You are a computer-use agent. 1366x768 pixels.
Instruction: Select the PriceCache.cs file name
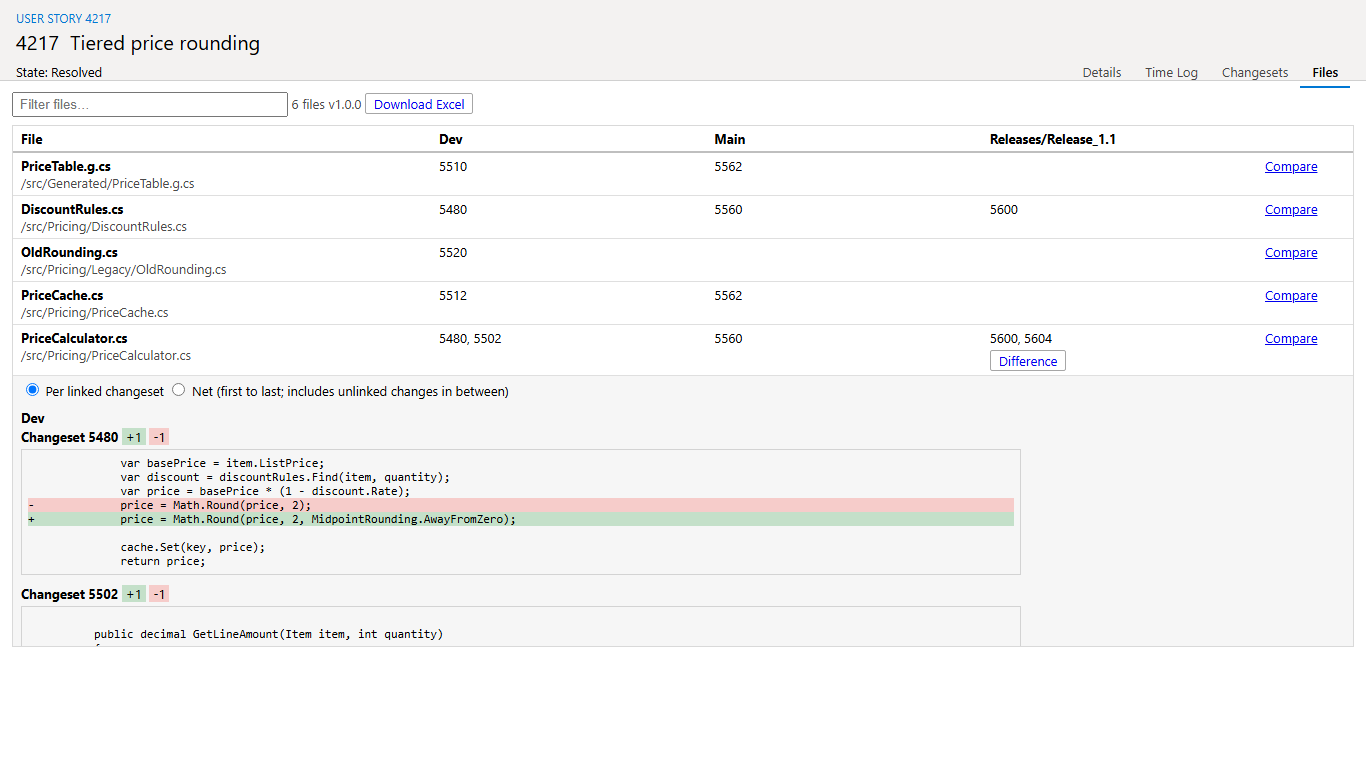pos(62,296)
